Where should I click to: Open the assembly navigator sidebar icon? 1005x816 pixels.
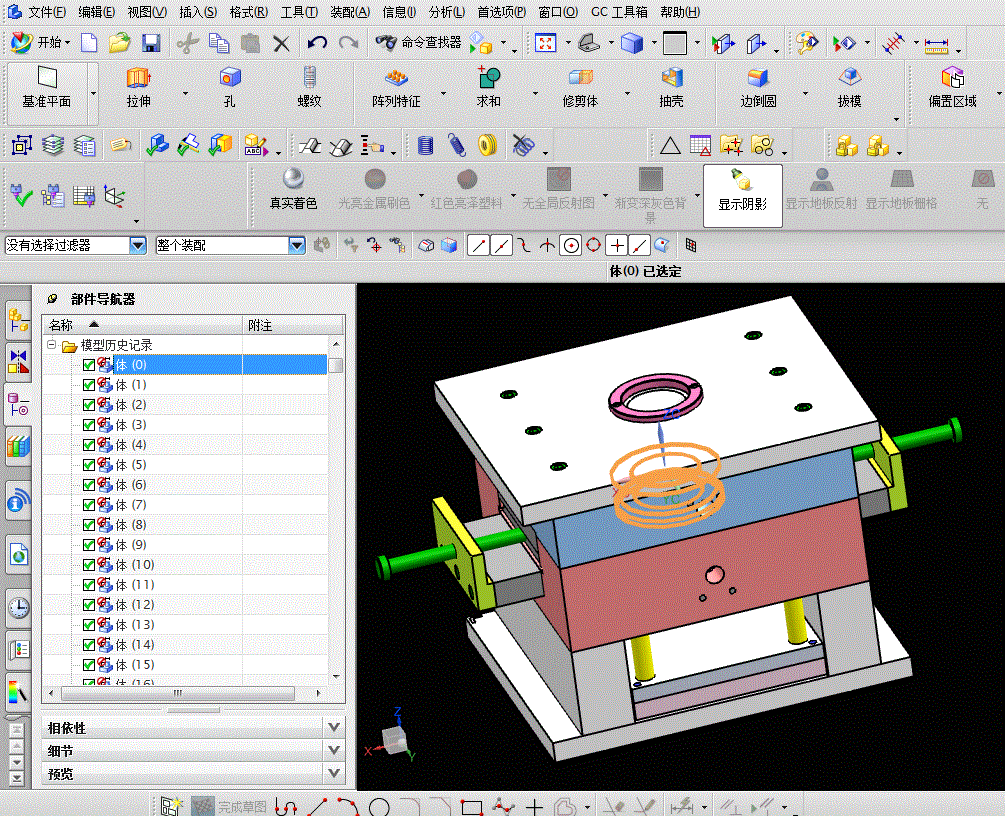[18, 320]
